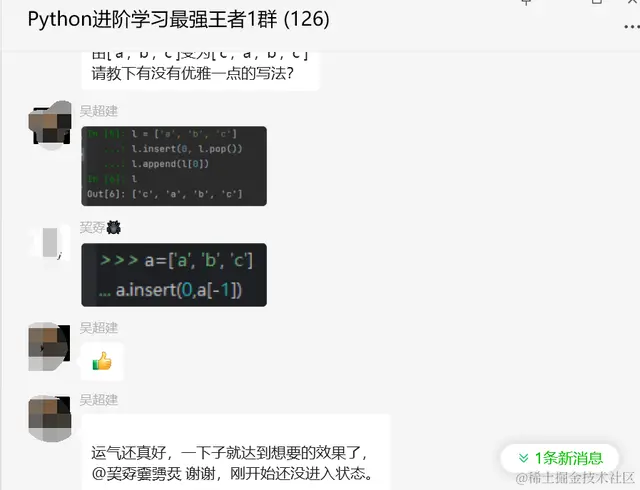Click the double-chevron new message arrow
This screenshot has width=640, height=490.
[523, 458]
